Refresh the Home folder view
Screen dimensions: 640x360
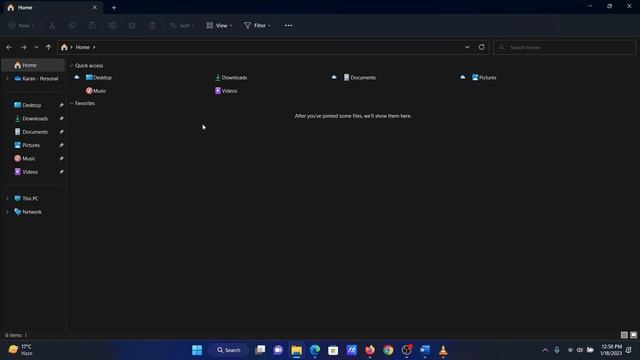(482, 47)
